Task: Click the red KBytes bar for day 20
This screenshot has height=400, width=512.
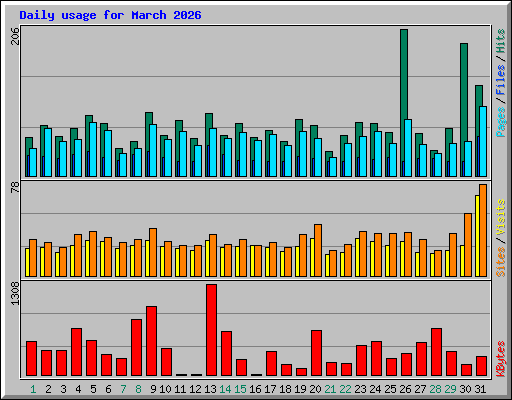Action: pyautogui.click(x=316, y=353)
